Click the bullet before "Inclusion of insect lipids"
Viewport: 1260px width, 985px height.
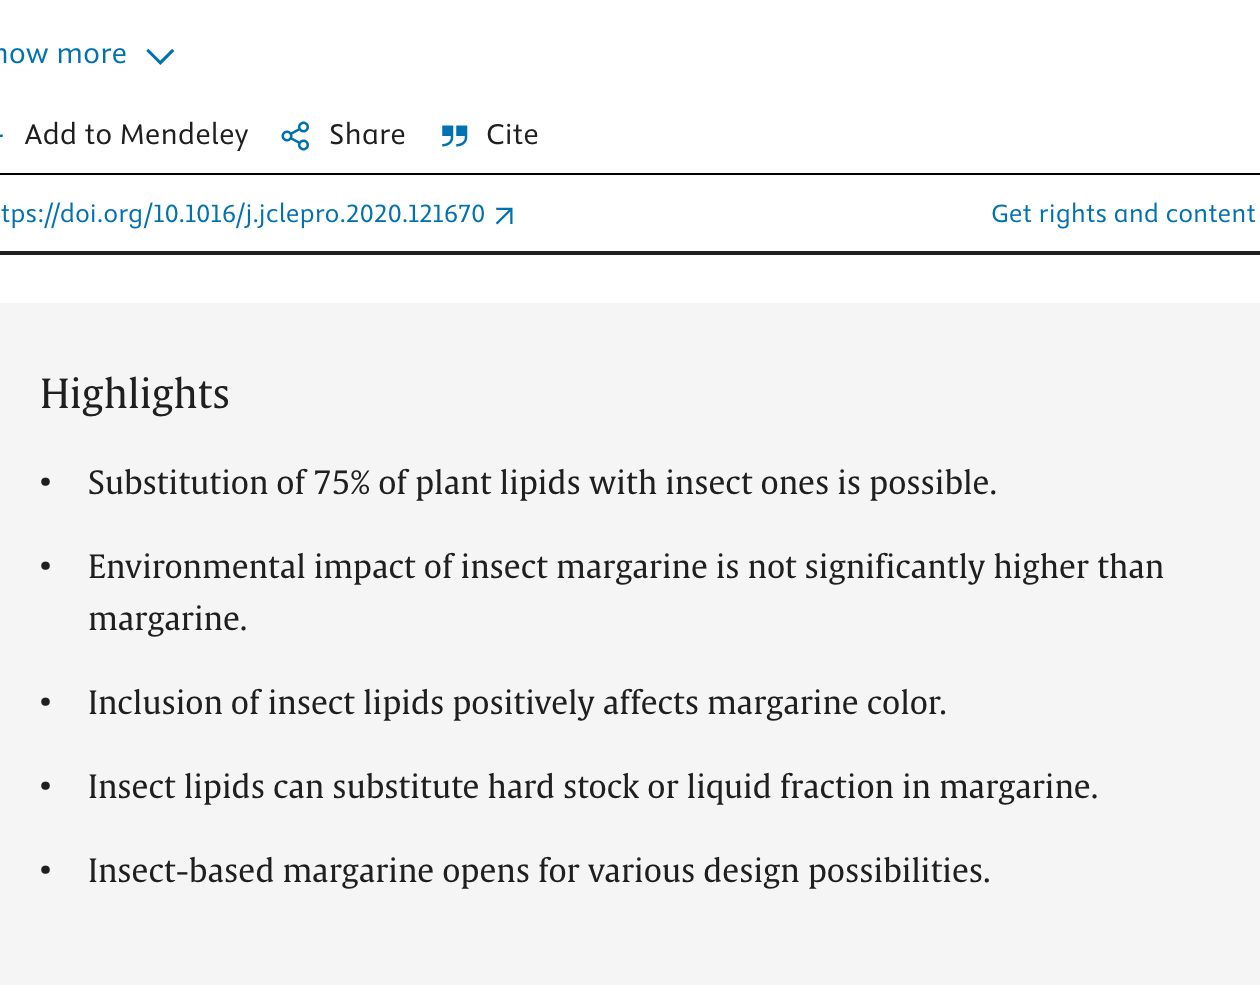click(46, 703)
